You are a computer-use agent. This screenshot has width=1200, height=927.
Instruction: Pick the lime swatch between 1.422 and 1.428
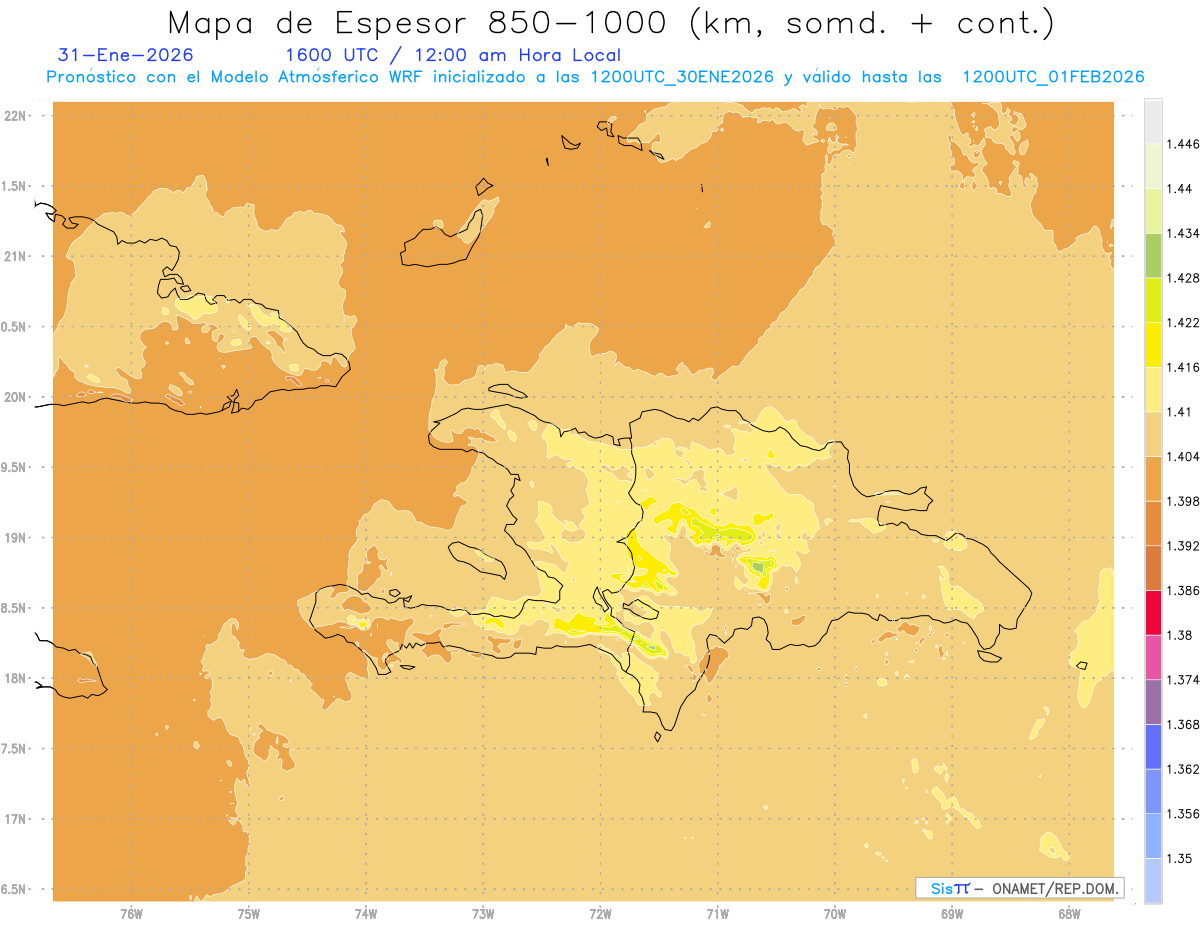pos(1153,300)
